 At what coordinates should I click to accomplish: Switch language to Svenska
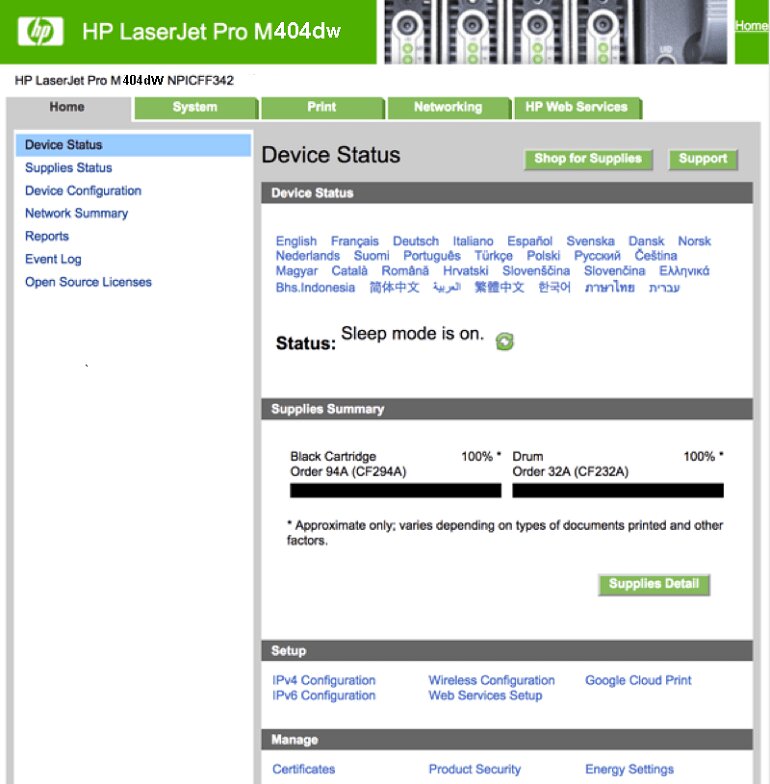[590, 241]
